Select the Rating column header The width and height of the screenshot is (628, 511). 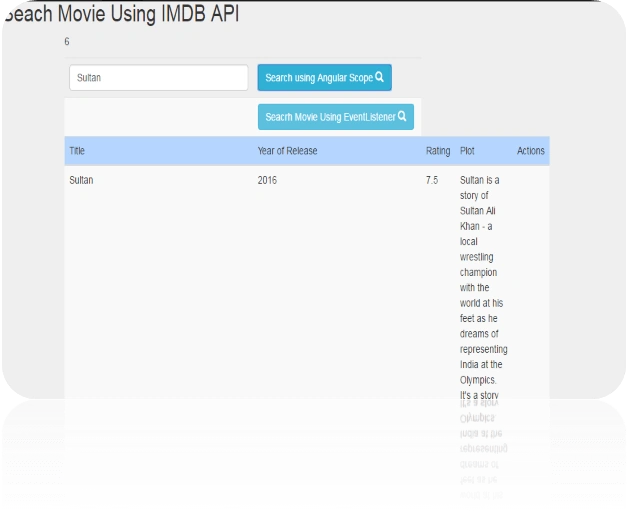point(438,151)
